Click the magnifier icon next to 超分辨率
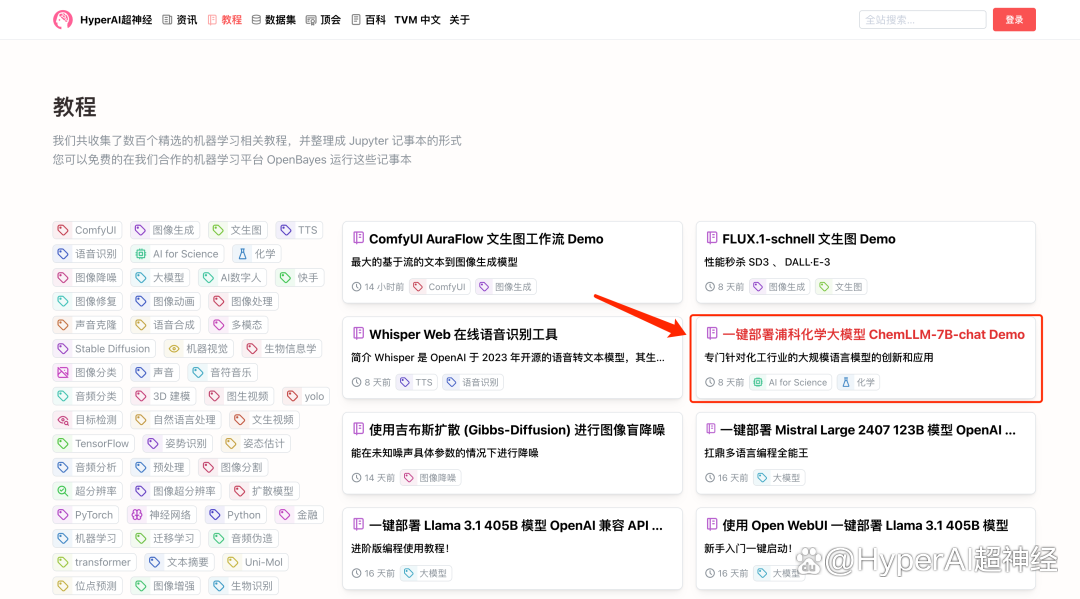1080x599 pixels. [63, 491]
